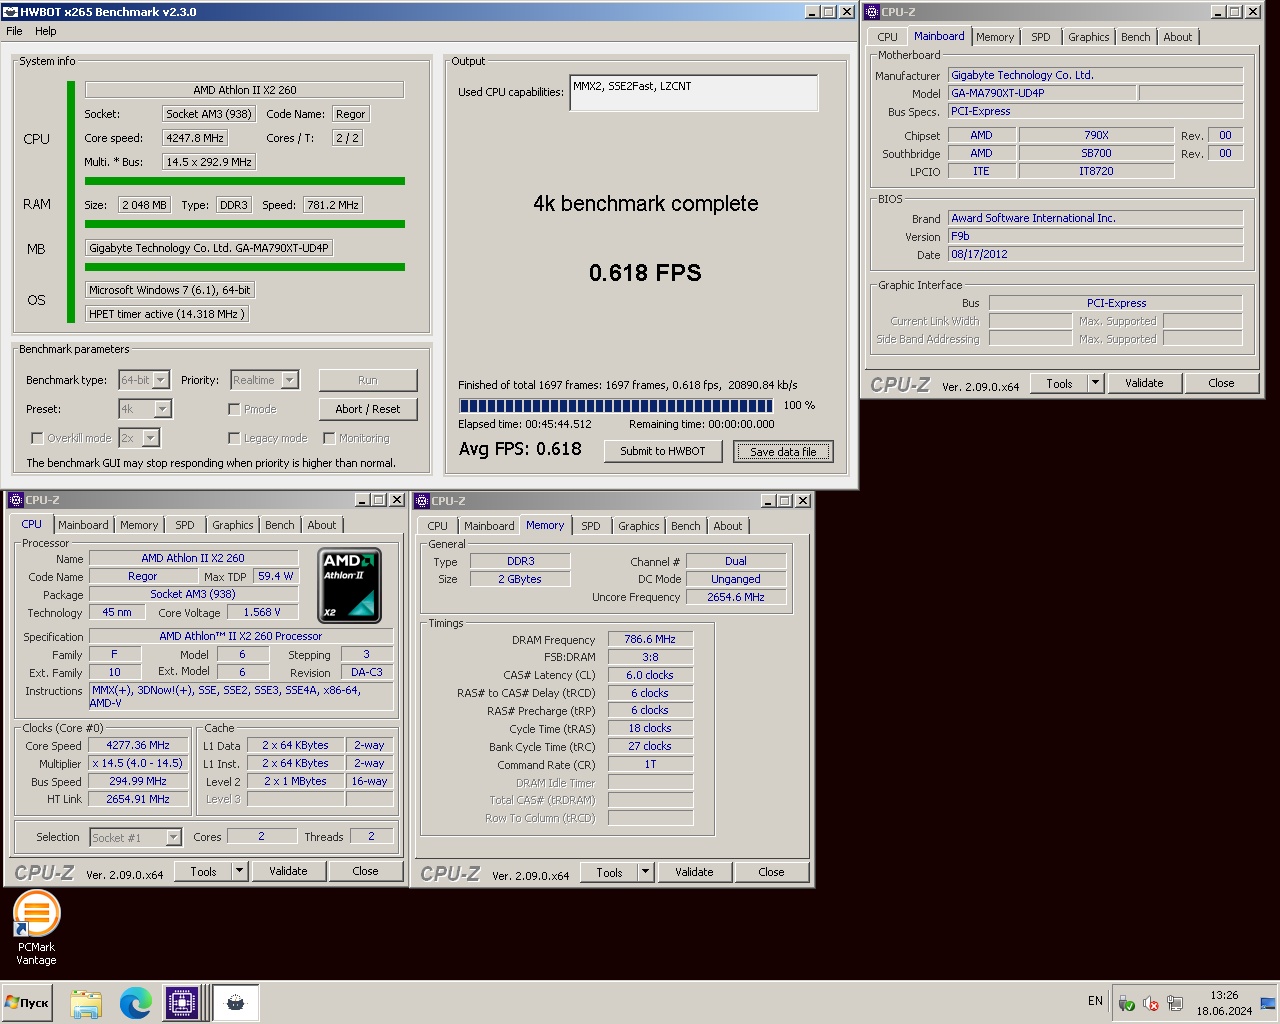This screenshot has width=1280, height=1024.
Task: Click the AMD Athlon II processor logo
Action: point(349,585)
